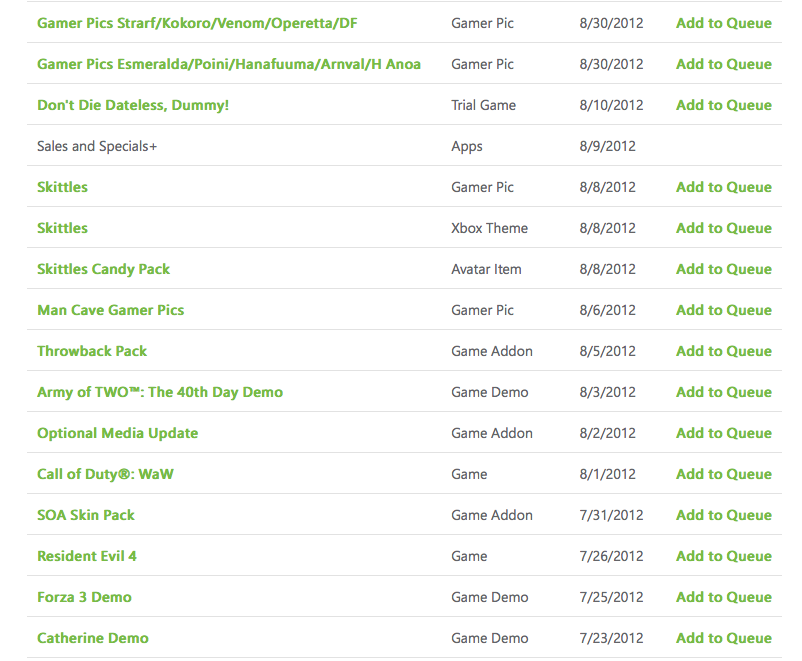Open SOA Skin Pack link
This screenshot has width=802, height=661.
point(86,515)
